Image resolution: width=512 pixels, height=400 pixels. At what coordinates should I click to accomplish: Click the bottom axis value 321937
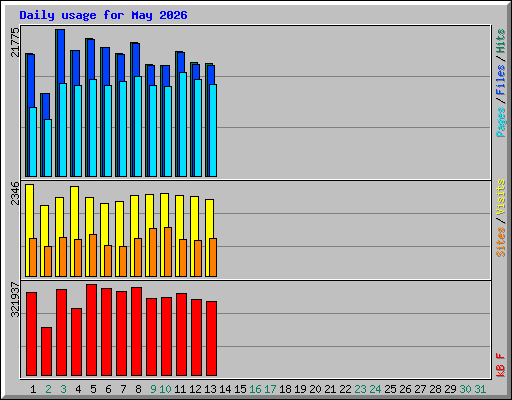coord(15,299)
